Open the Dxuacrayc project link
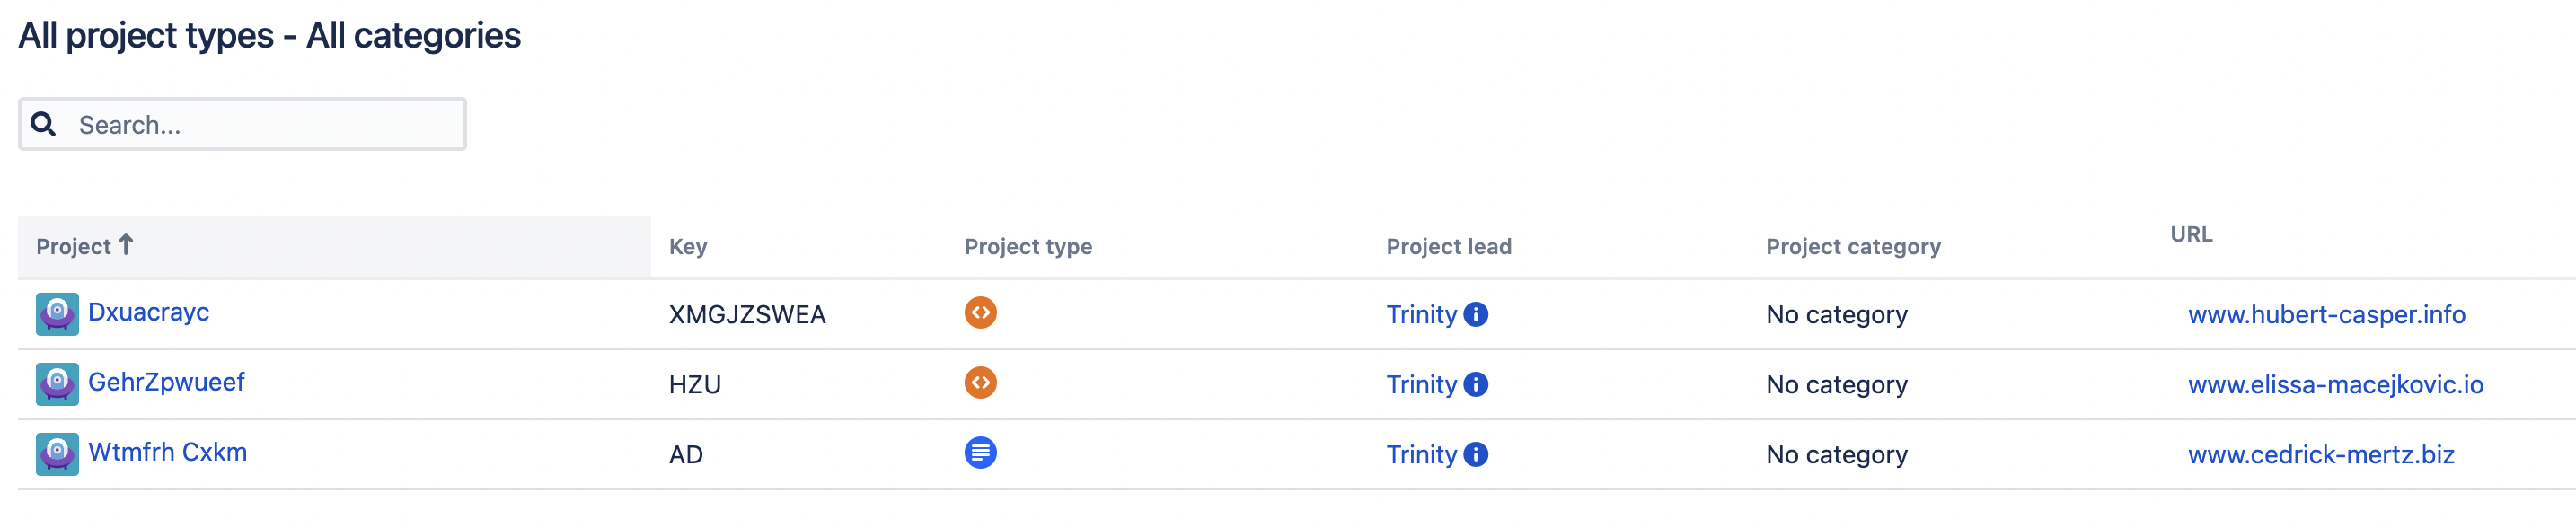 click(149, 312)
